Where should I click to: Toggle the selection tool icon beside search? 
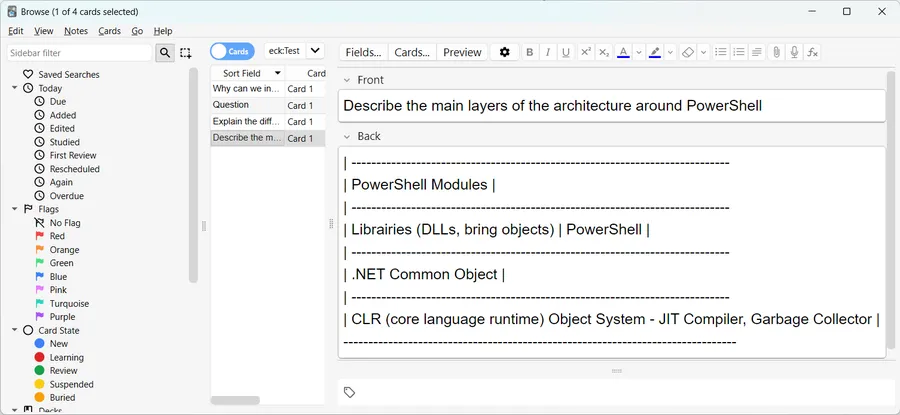coord(185,53)
